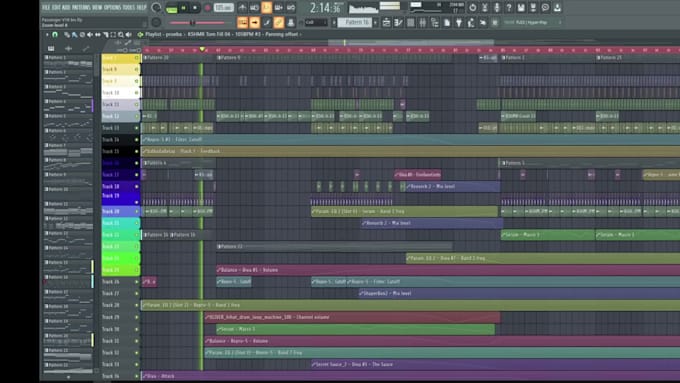Toggle the playlist magnet snap icon
The image size is (680, 383).
(55, 34)
